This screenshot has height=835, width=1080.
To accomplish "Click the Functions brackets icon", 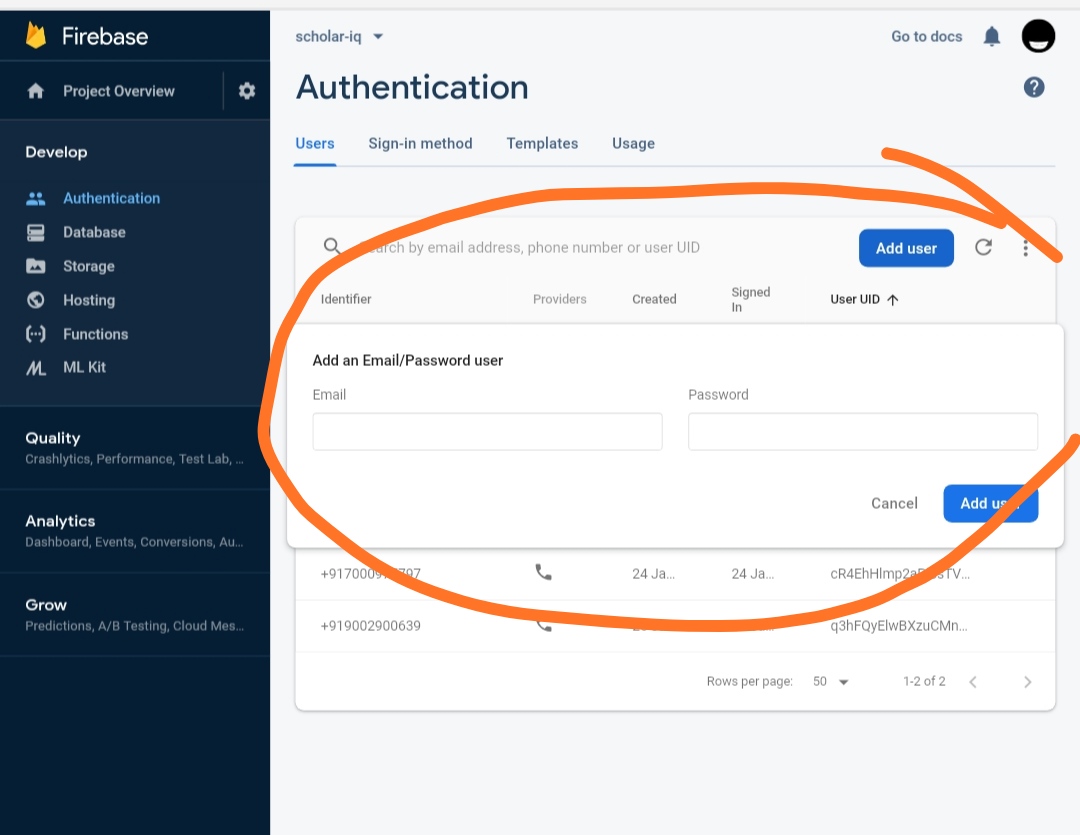I will point(36,333).
